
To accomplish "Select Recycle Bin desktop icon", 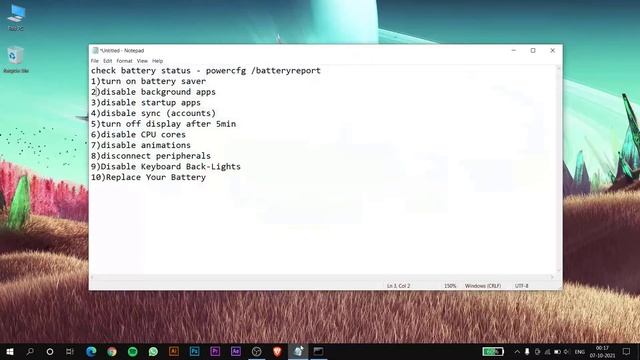I will pos(16,60).
